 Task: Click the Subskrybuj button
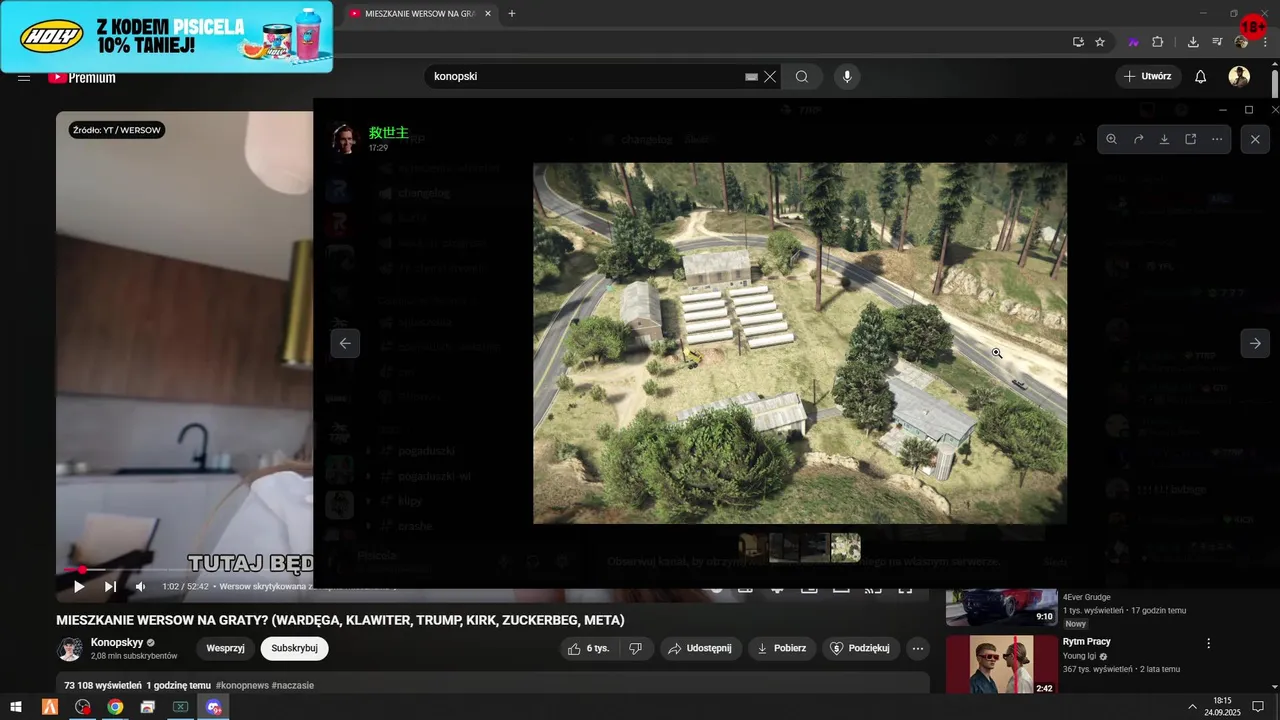(294, 648)
